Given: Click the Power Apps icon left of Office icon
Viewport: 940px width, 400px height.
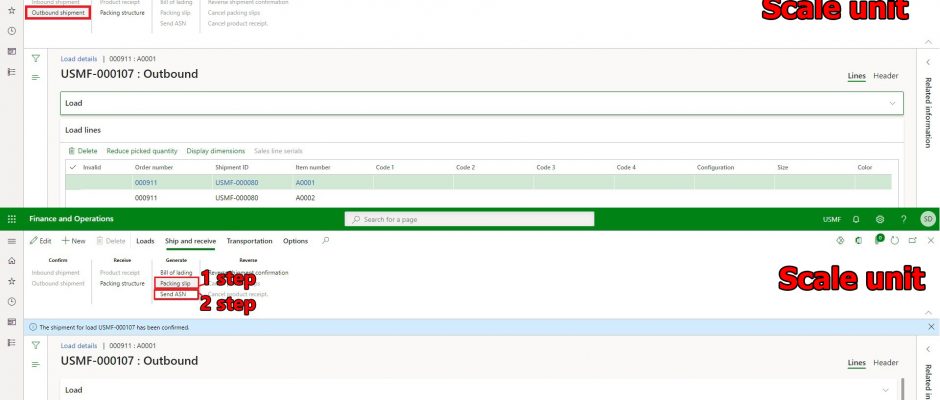Looking at the screenshot, I should click(x=840, y=240).
